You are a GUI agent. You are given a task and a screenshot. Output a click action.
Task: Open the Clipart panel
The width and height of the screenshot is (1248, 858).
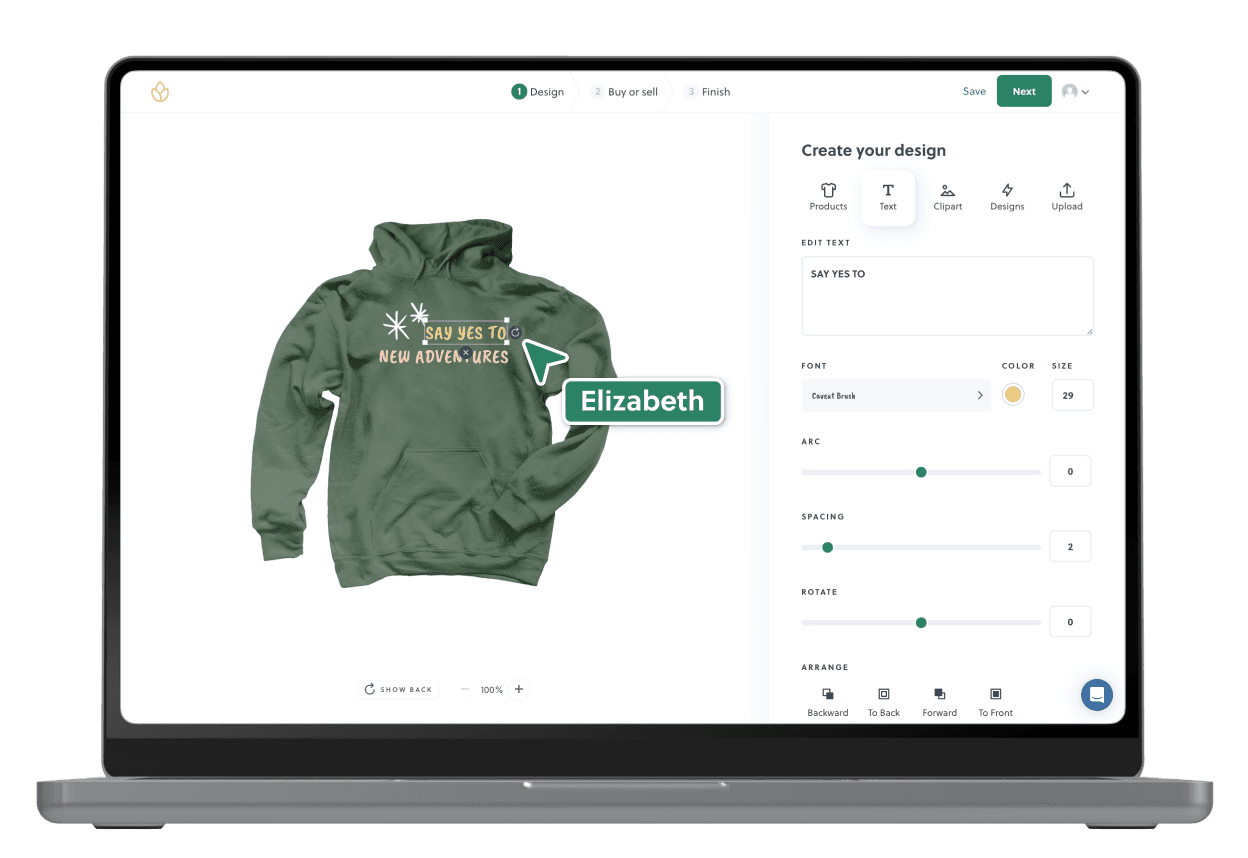[947, 196]
